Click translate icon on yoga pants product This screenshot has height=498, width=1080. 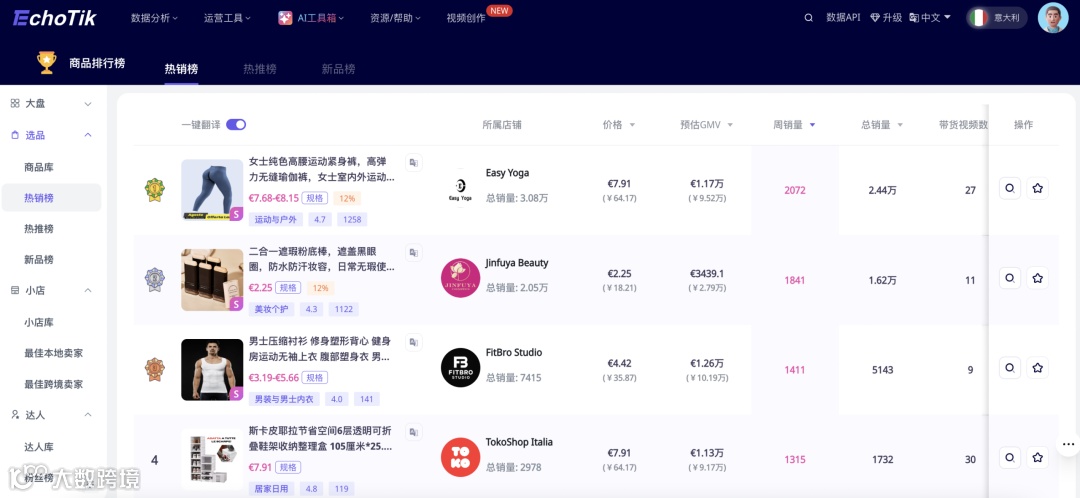pos(413,162)
